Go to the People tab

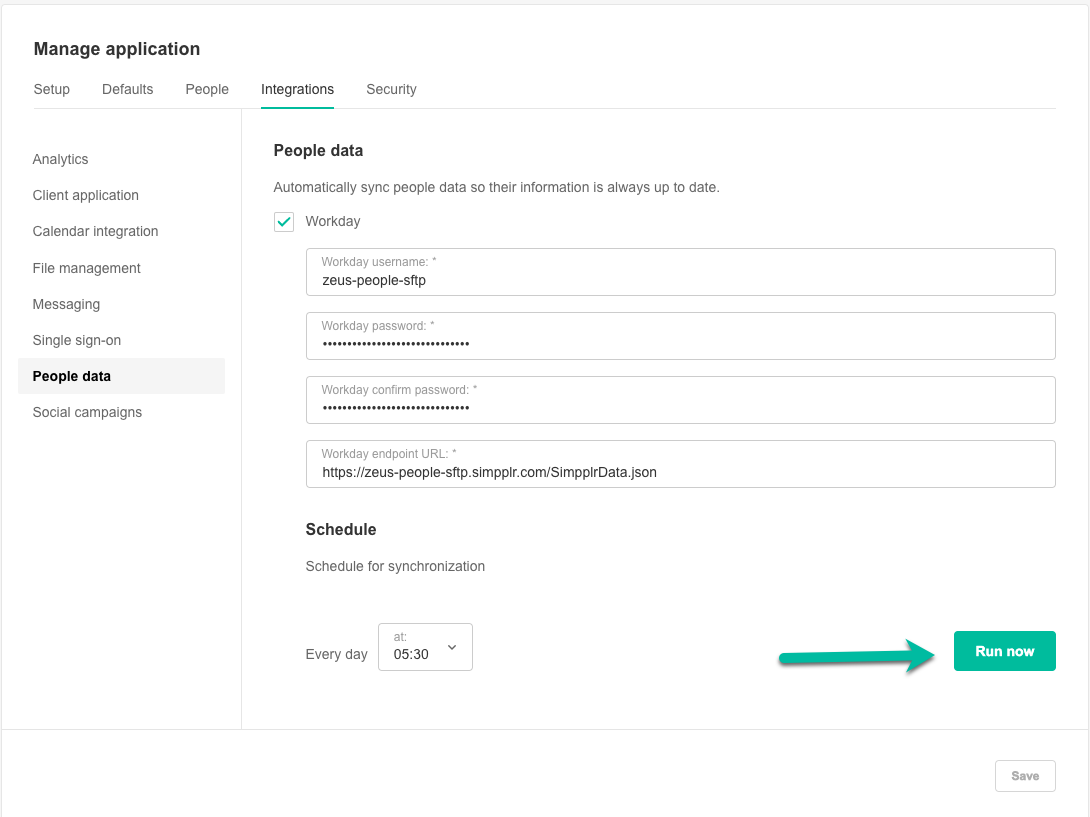(207, 89)
